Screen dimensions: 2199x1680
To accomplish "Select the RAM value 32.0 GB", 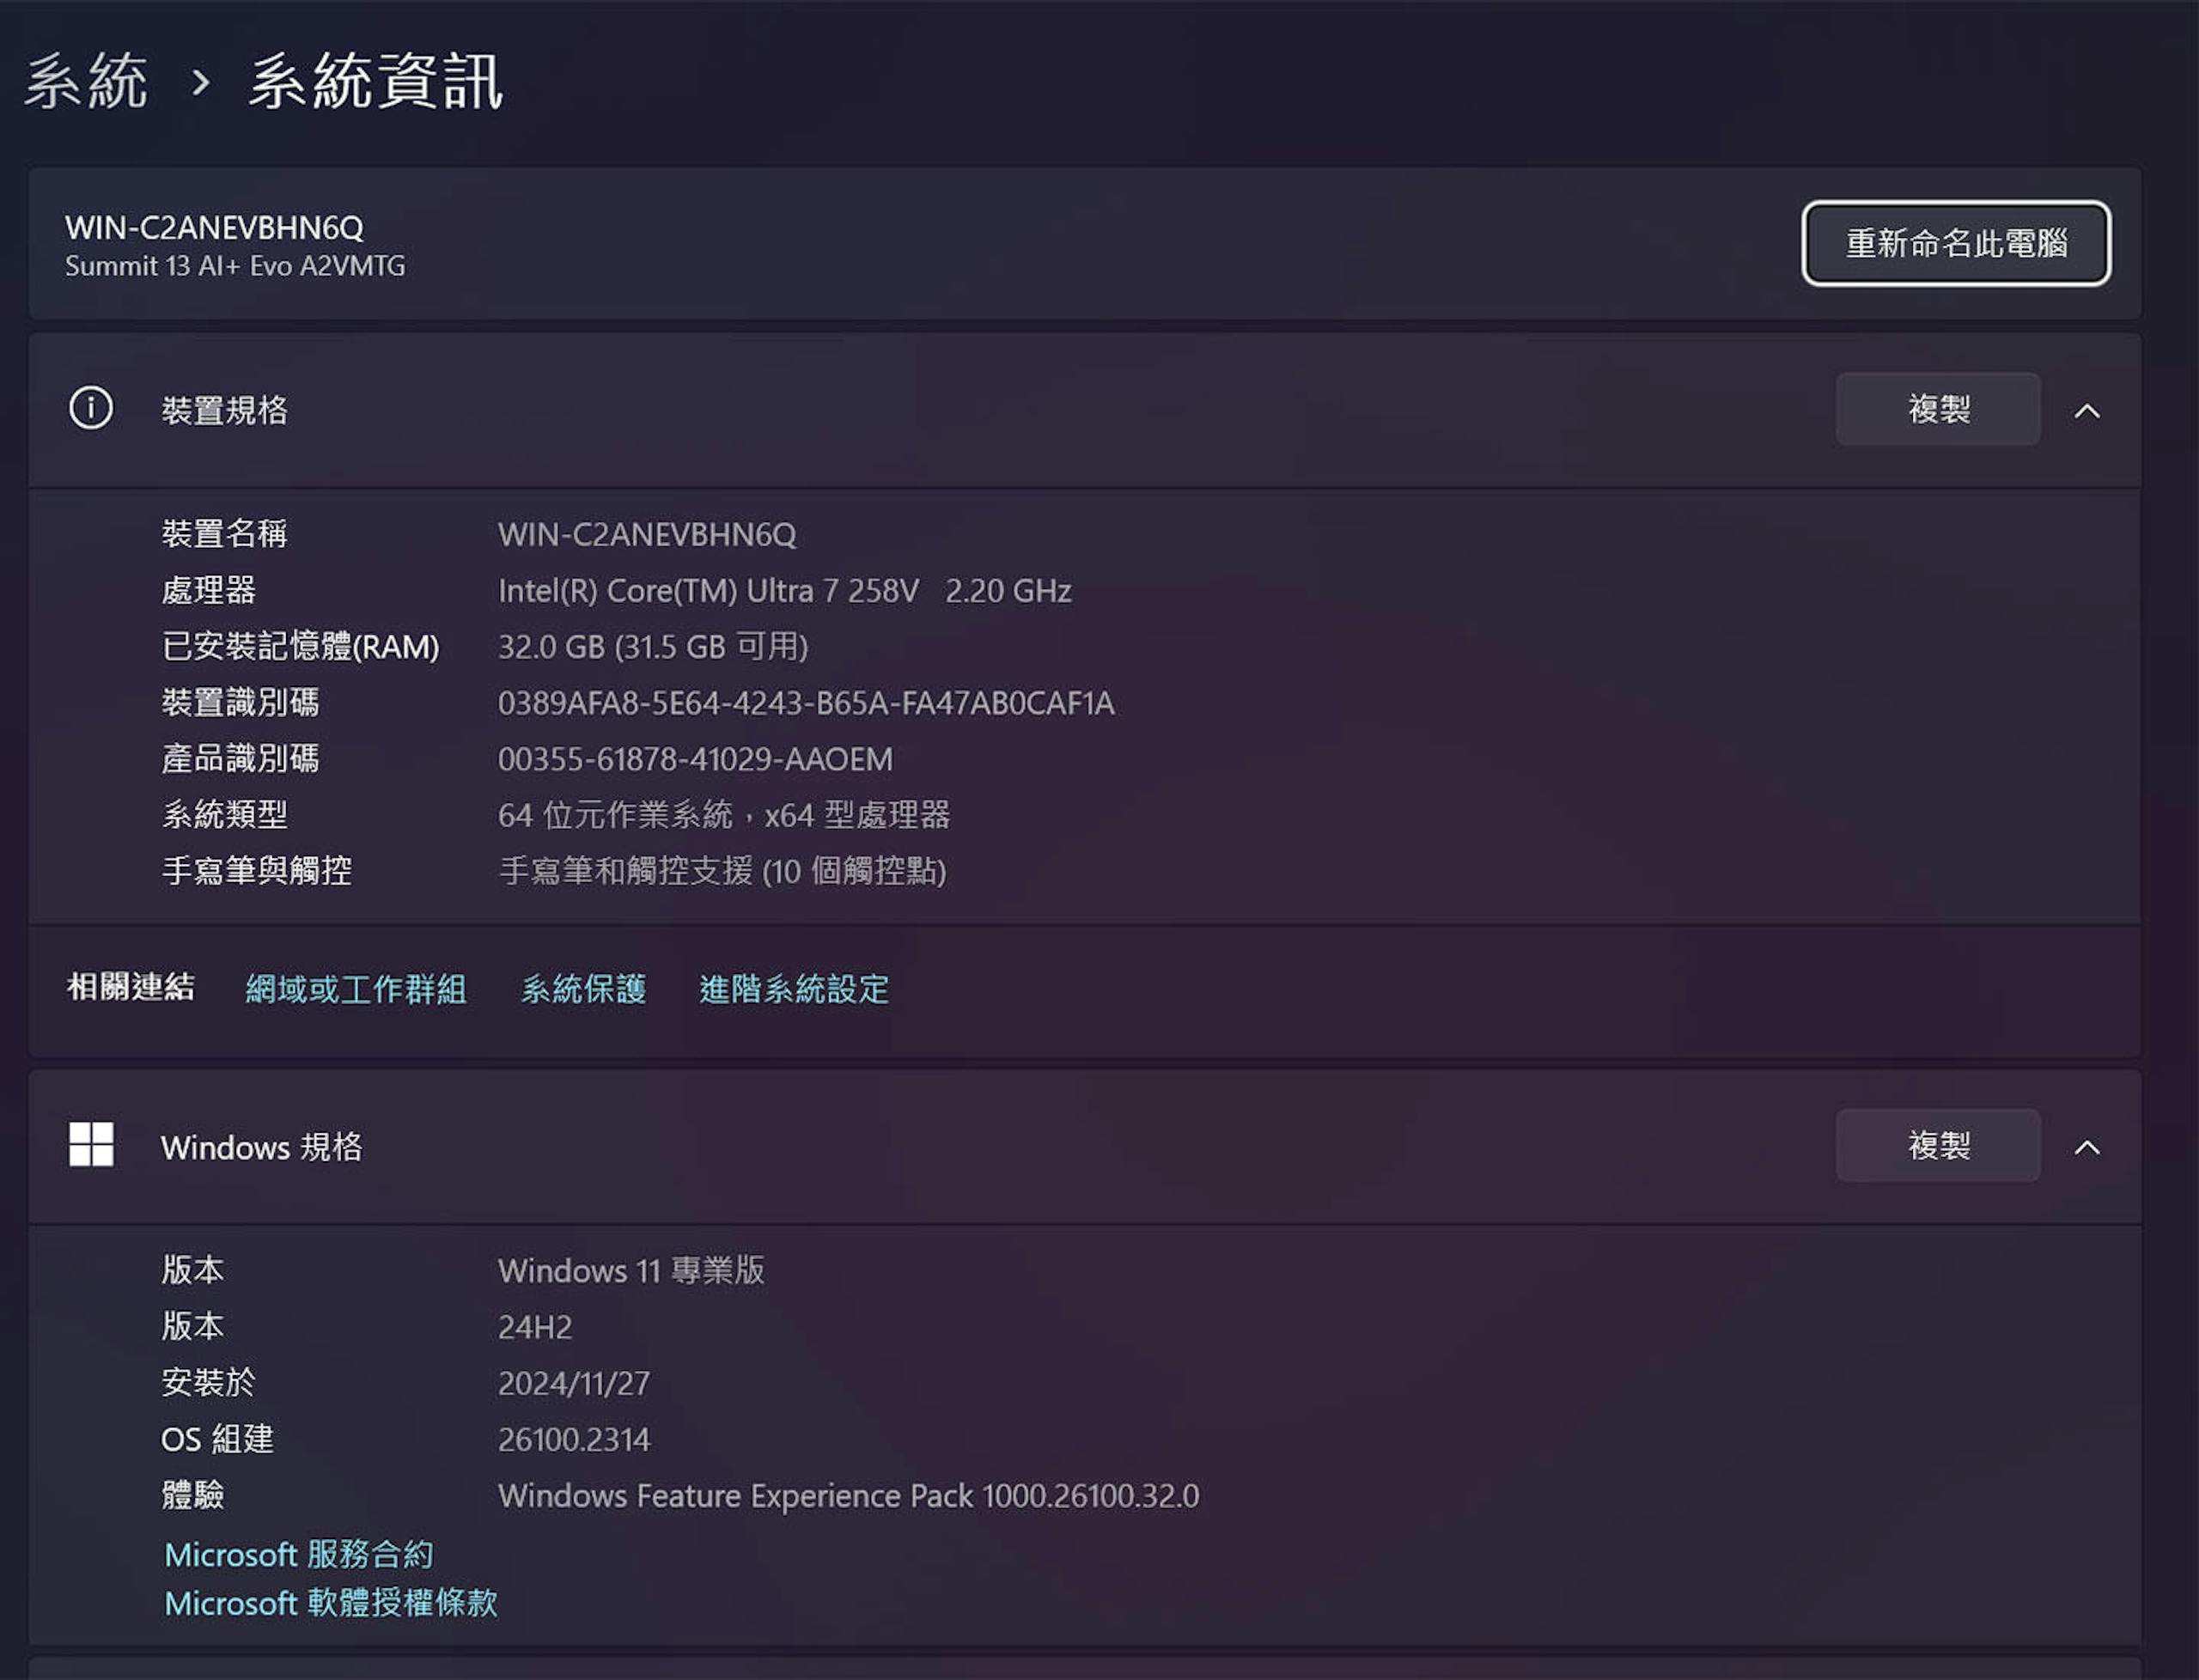I will point(653,647).
